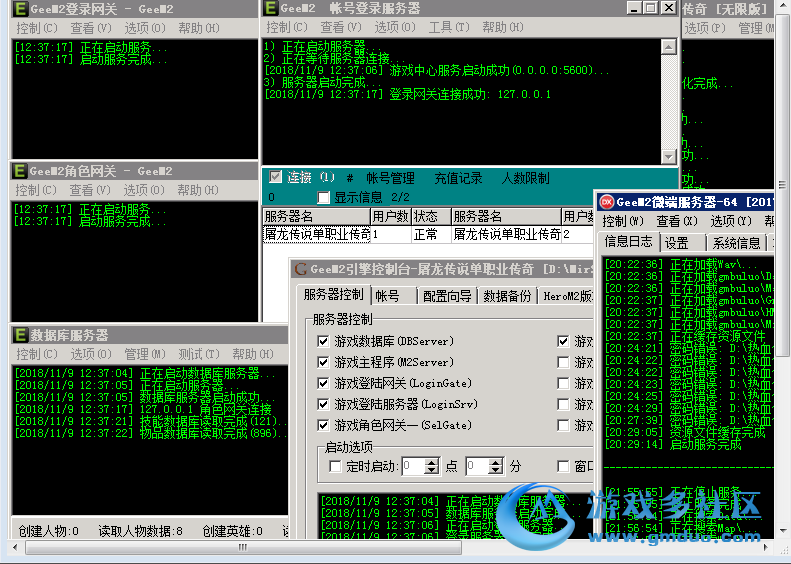791x564 pixels.
Task: Uncheck 游戏数据库(DBServer) checkbox
Action: [323, 342]
